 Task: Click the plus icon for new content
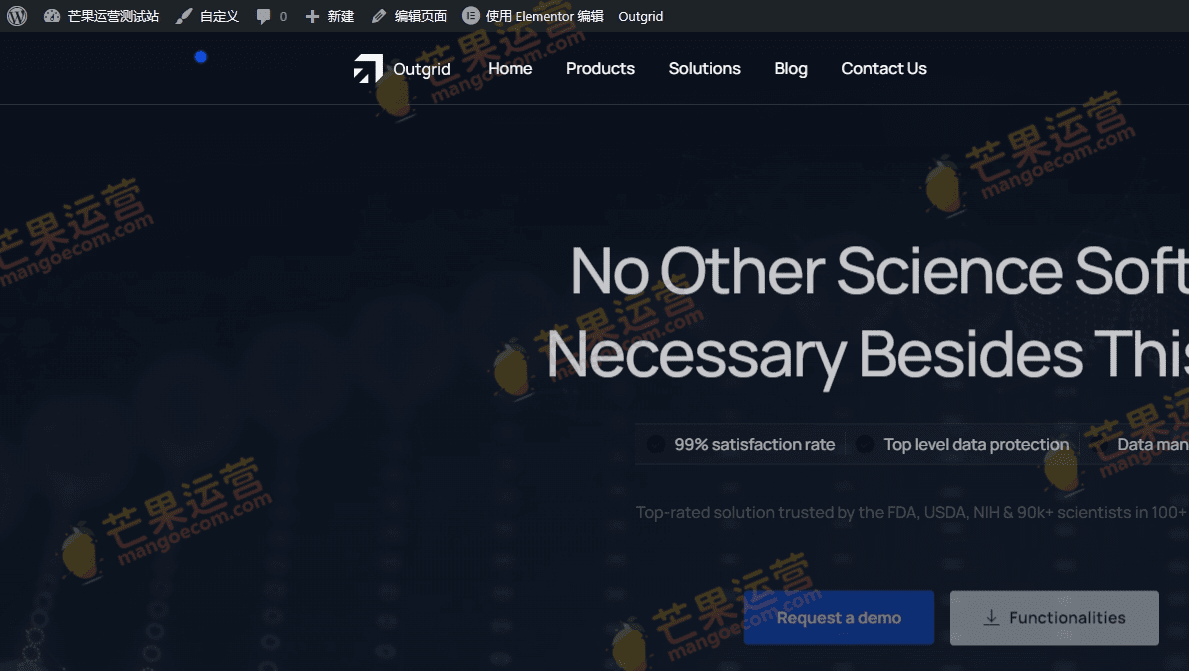click(312, 16)
